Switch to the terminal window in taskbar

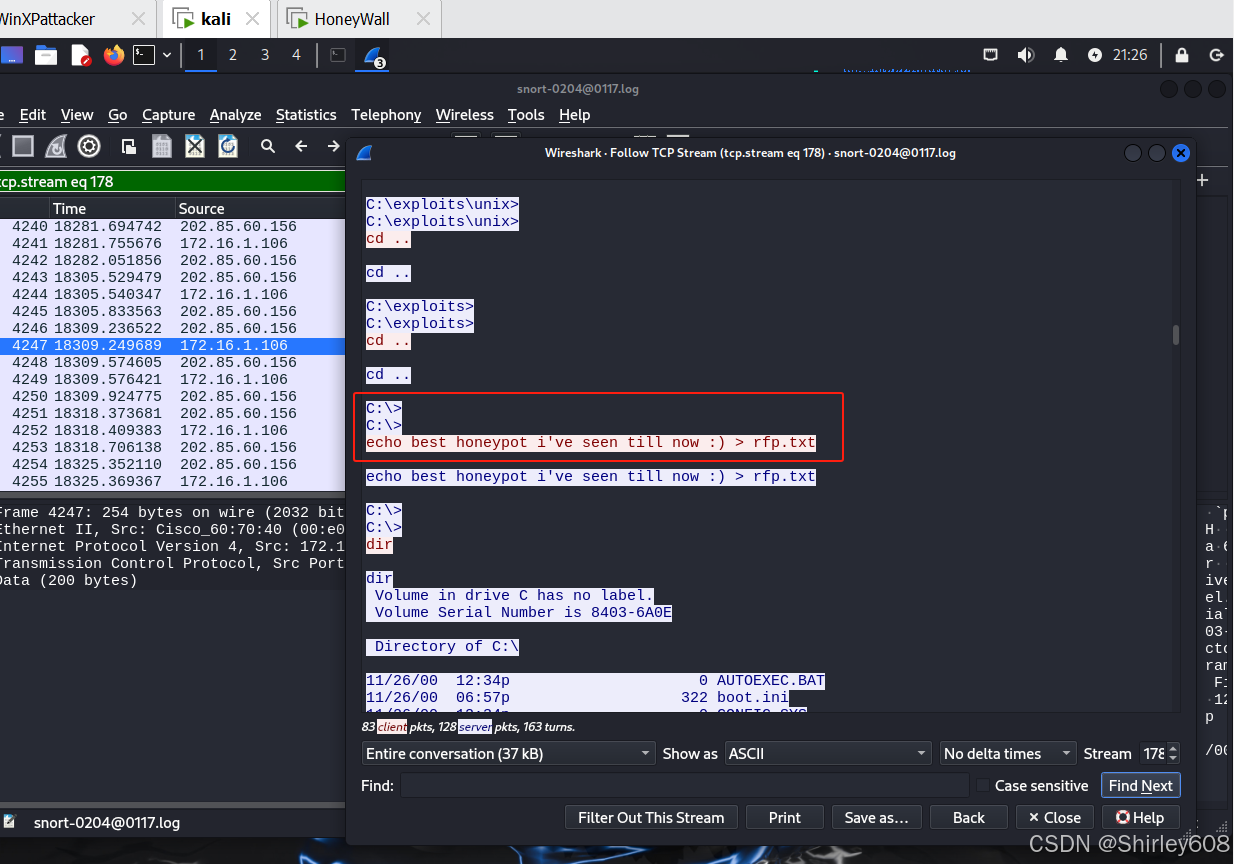(x=338, y=55)
